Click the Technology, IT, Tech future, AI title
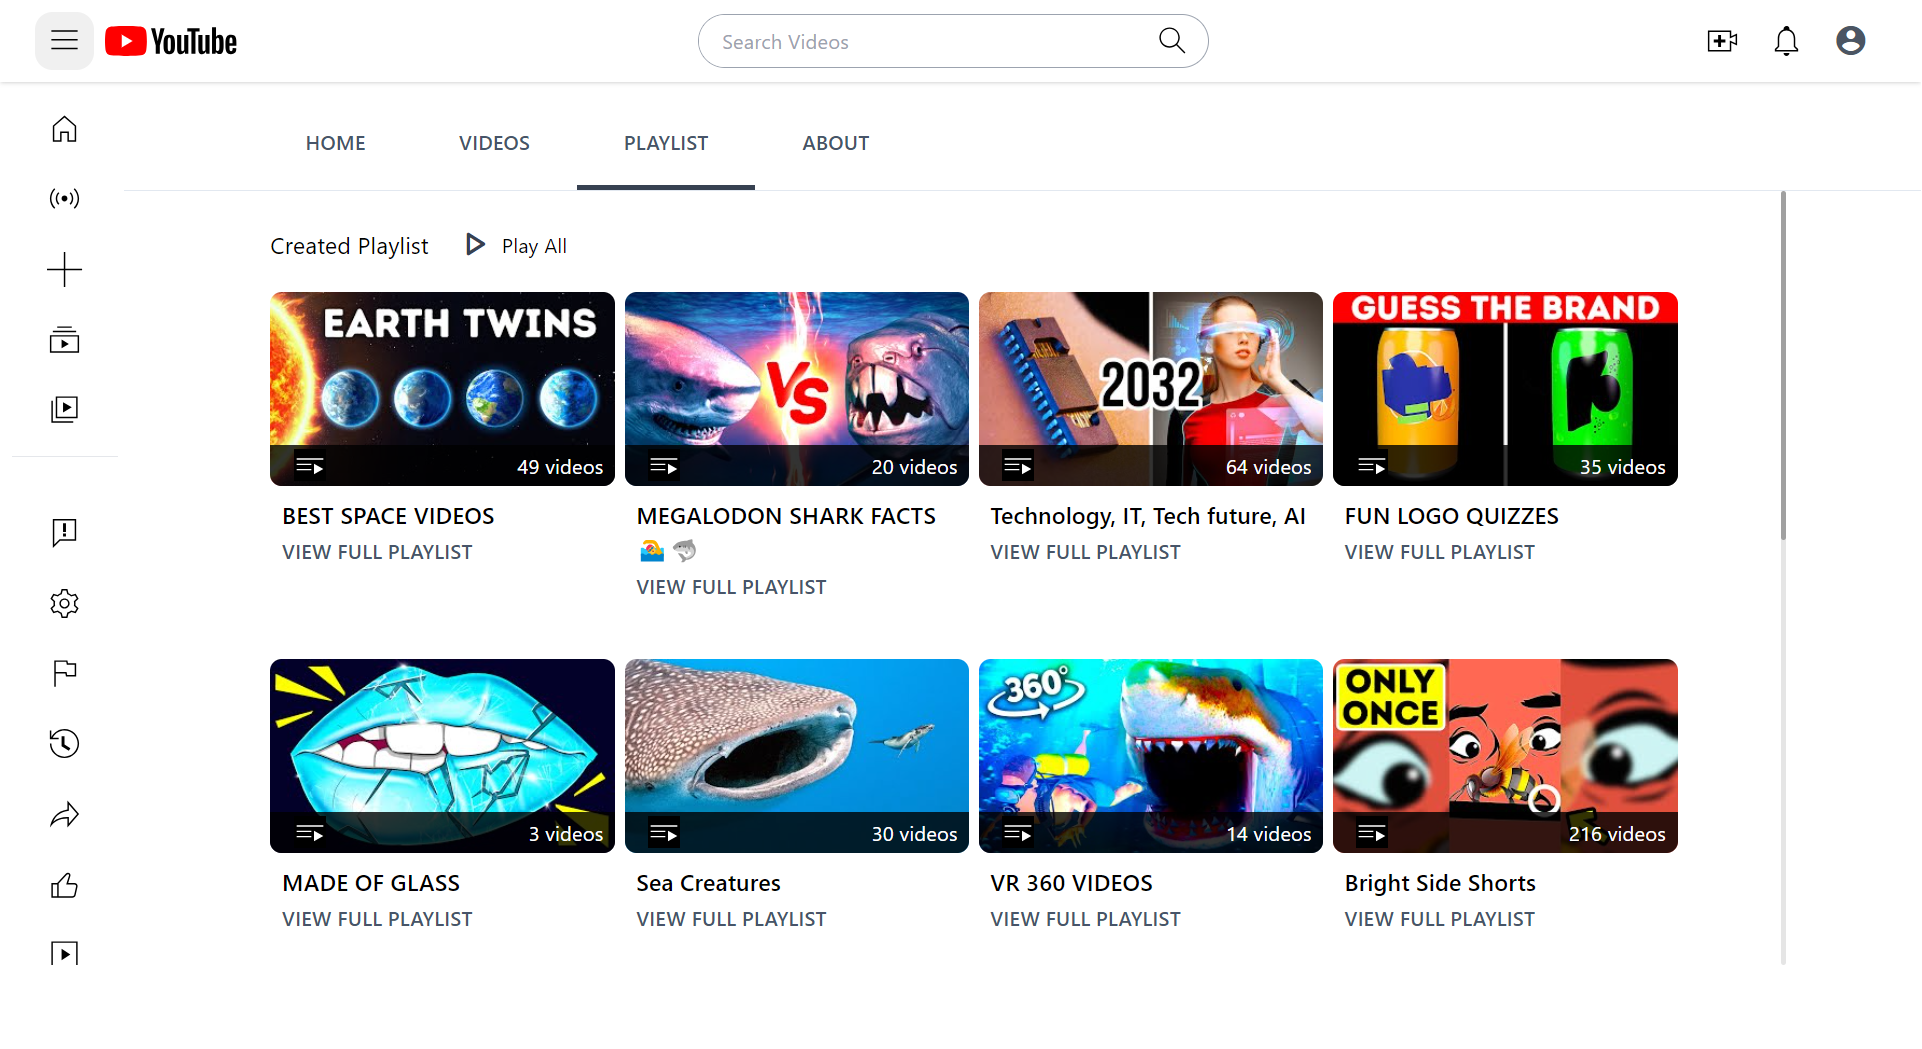 click(1148, 516)
